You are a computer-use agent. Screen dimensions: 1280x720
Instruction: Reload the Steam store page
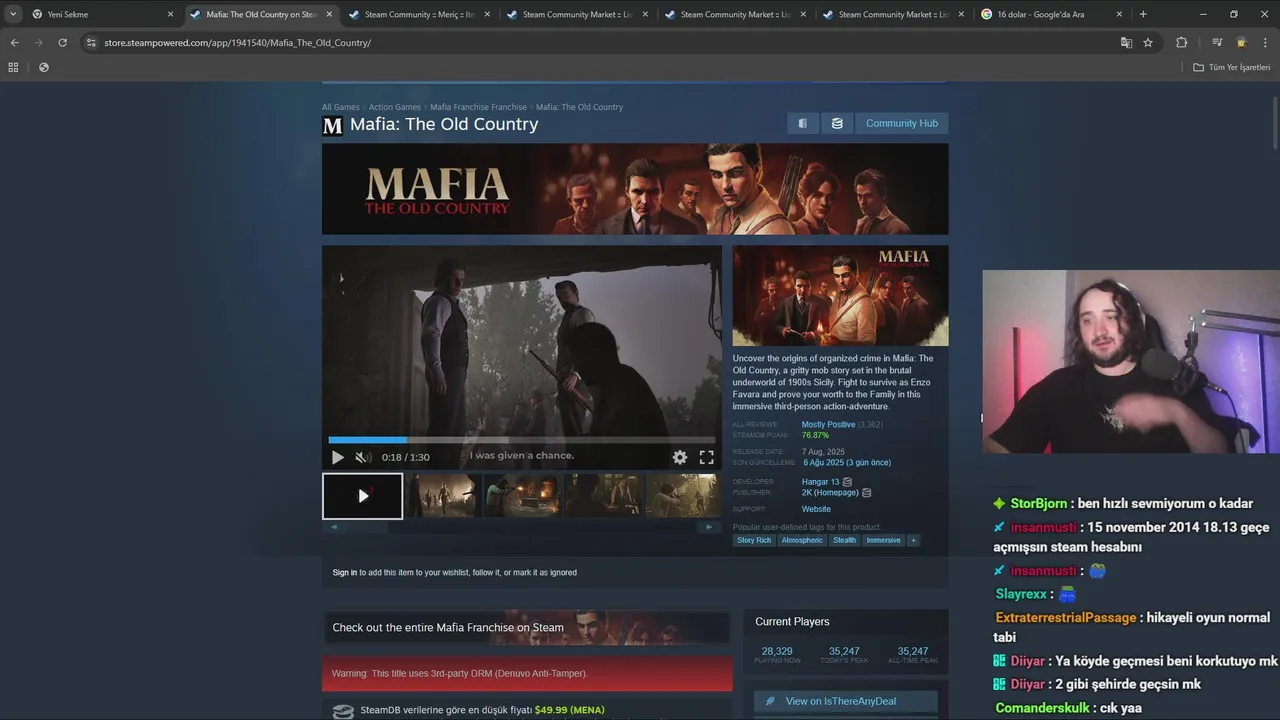(x=62, y=43)
